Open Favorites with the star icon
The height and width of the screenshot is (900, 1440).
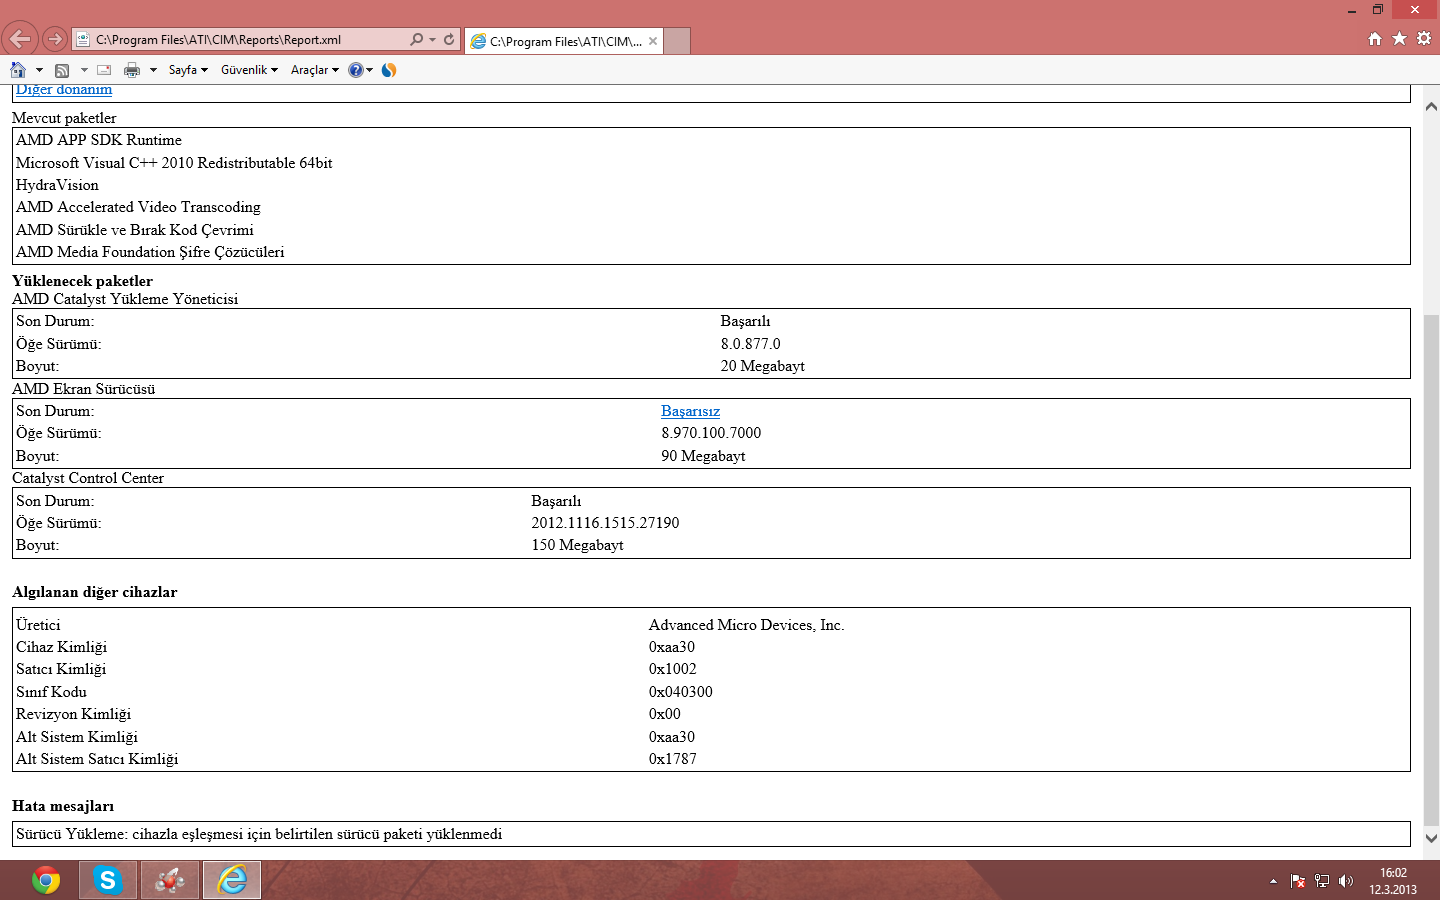(x=1399, y=38)
